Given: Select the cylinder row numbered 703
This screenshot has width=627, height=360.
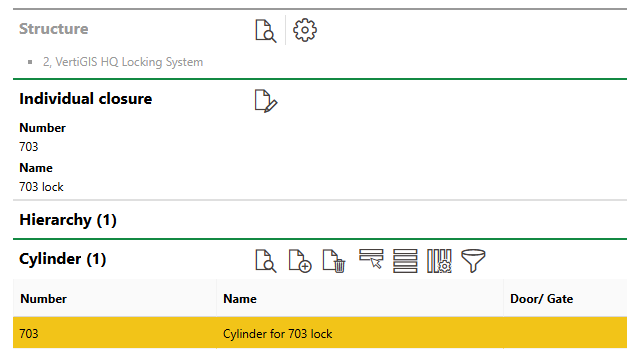Looking at the screenshot, I should coord(320,333).
